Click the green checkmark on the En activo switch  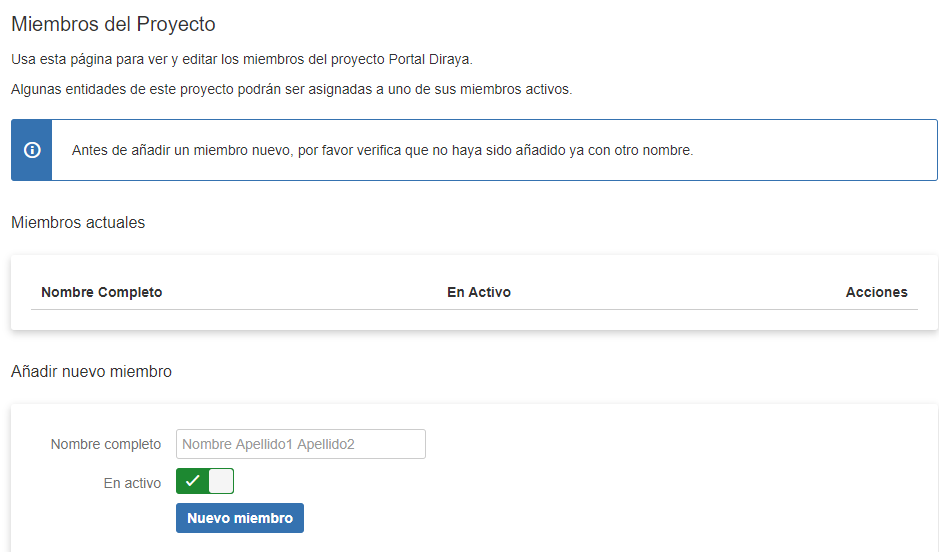click(x=192, y=481)
